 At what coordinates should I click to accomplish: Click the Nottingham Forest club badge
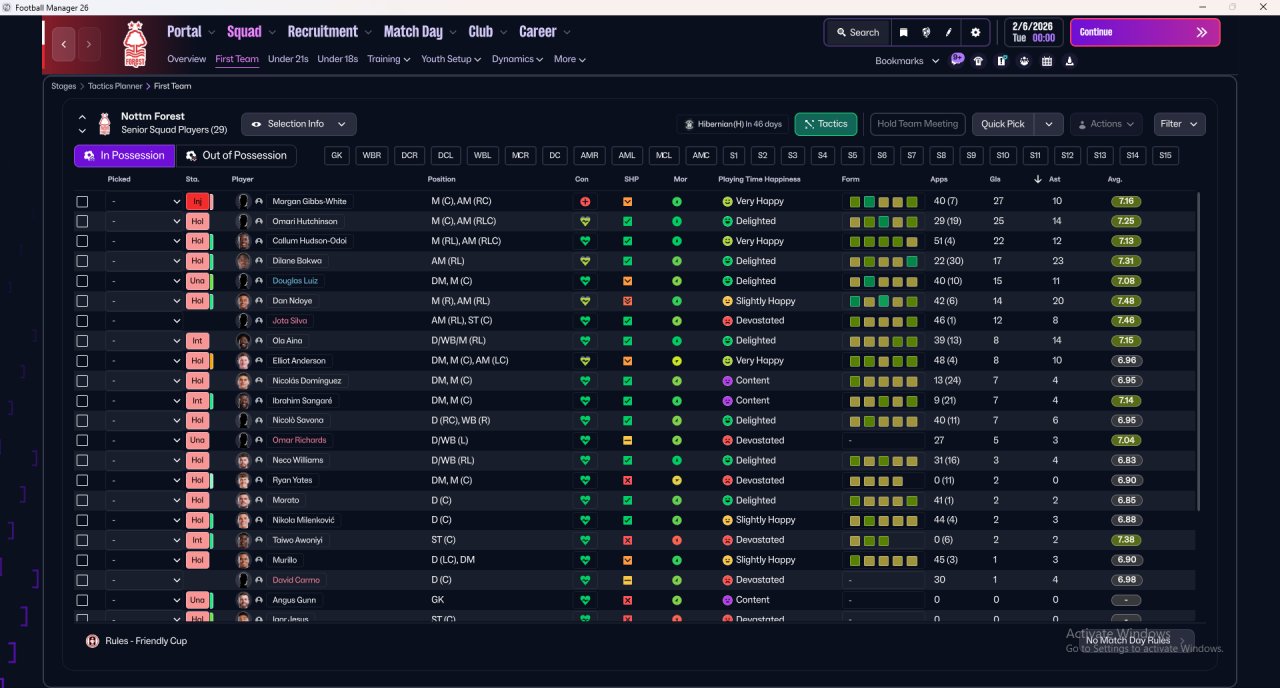click(134, 44)
